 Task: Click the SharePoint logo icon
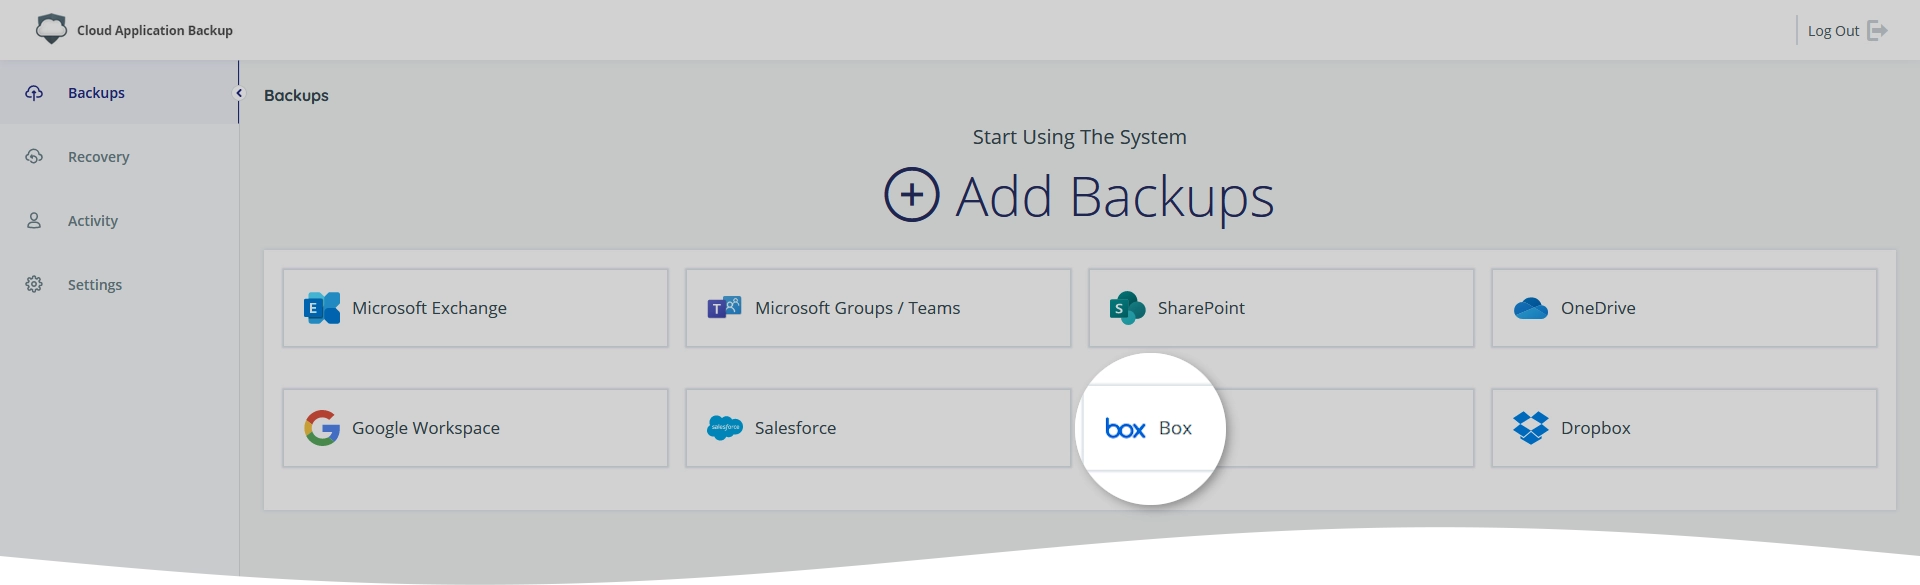(x=1127, y=308)
